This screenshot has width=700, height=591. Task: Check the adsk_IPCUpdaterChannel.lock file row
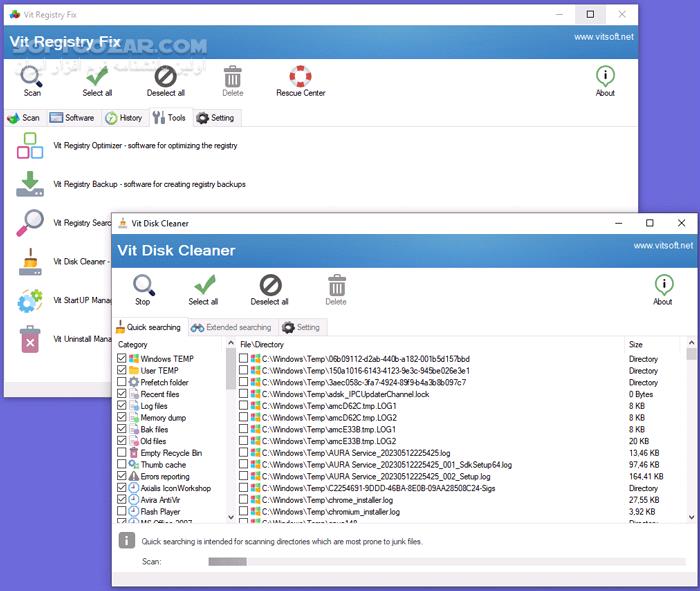pos(243,394)
